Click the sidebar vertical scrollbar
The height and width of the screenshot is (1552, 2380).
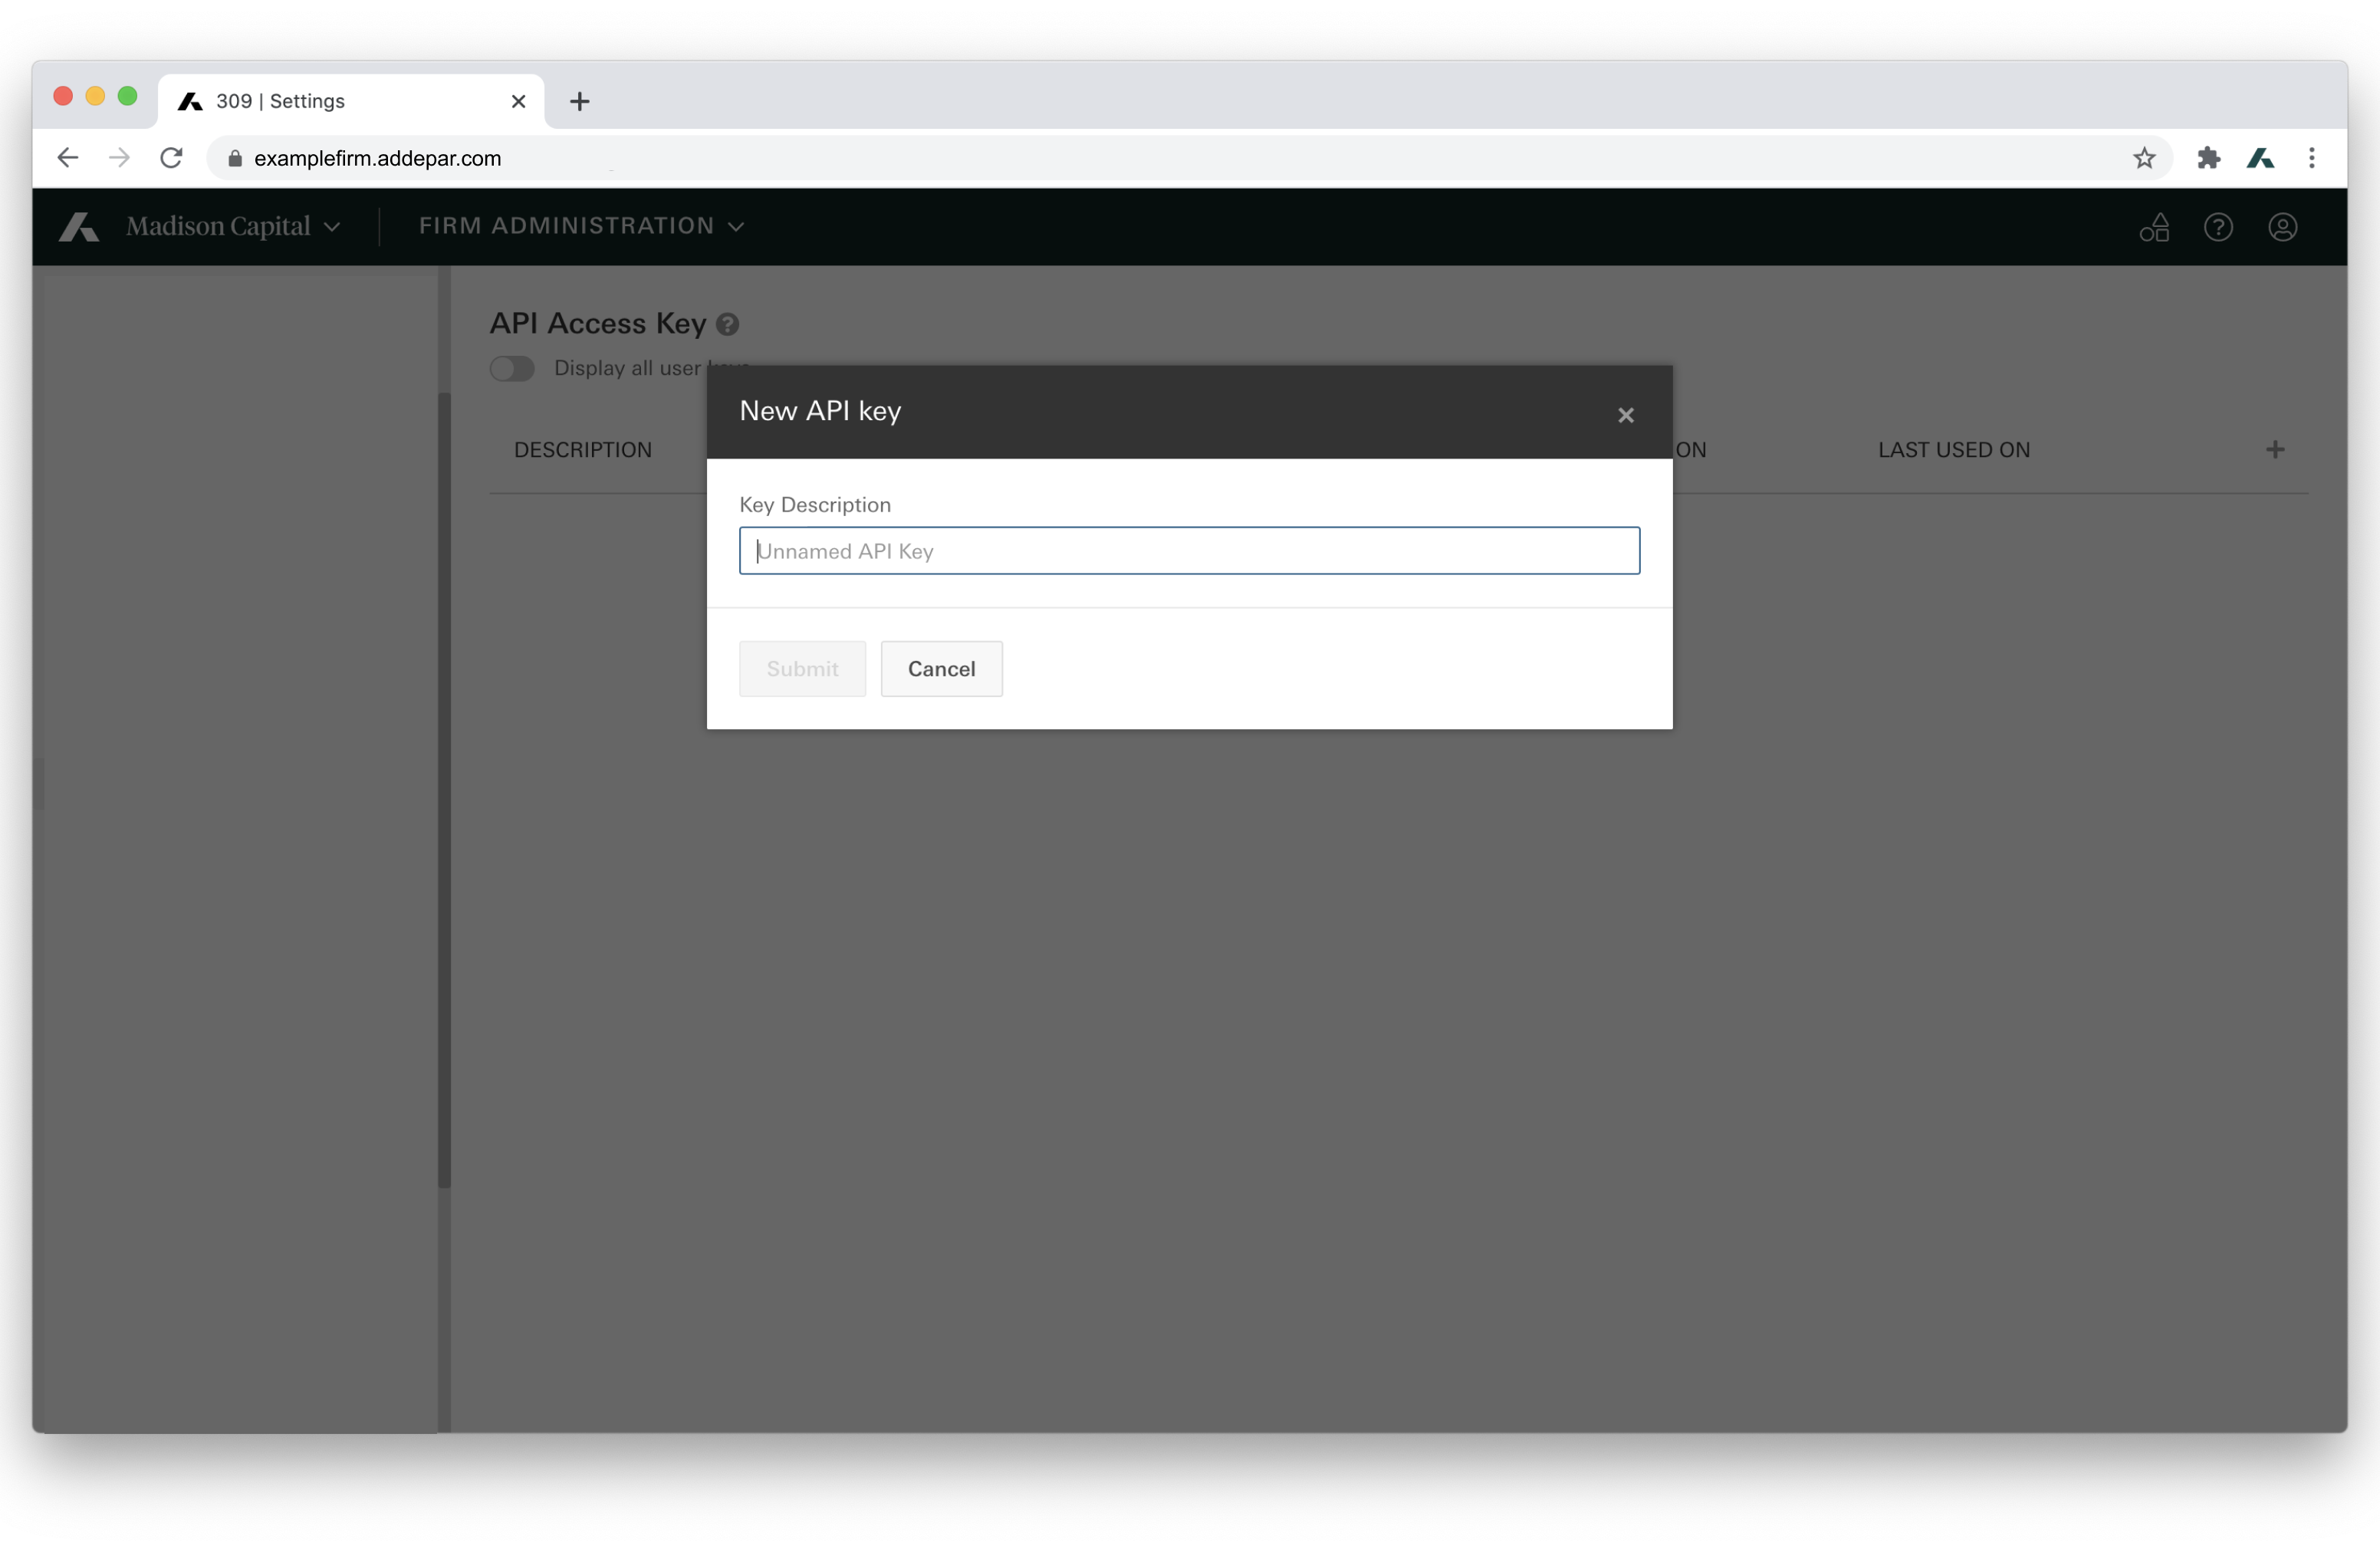tap(444, 790)
